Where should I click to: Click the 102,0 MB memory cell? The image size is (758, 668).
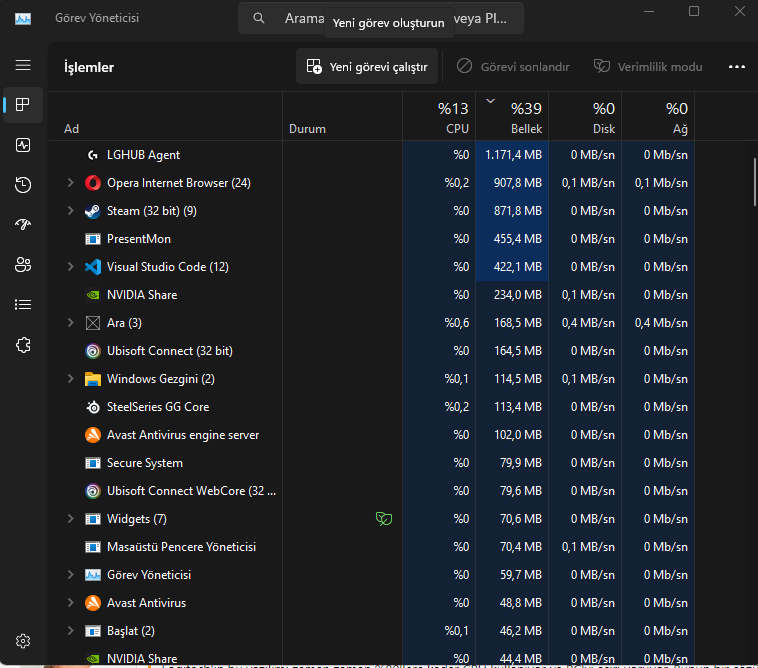(x=512, y=435)
